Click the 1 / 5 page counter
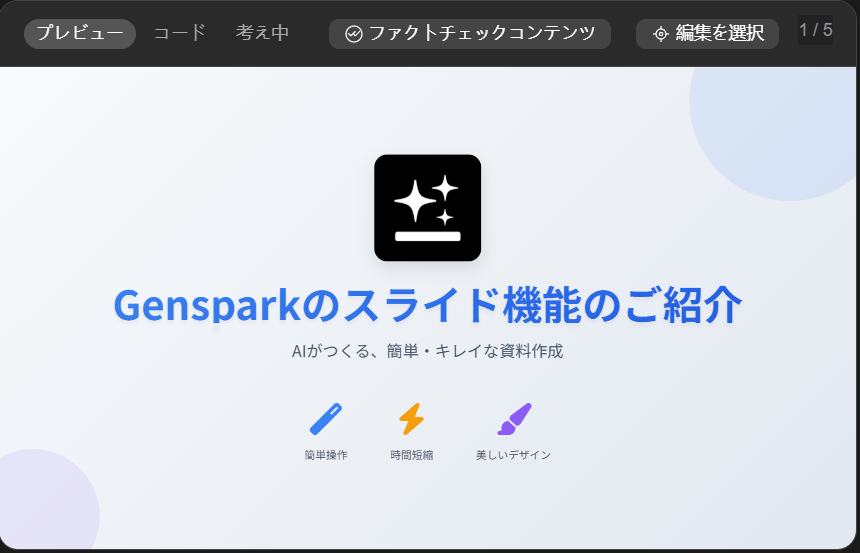This screenshot has width=860, height=553. point(815,30)
